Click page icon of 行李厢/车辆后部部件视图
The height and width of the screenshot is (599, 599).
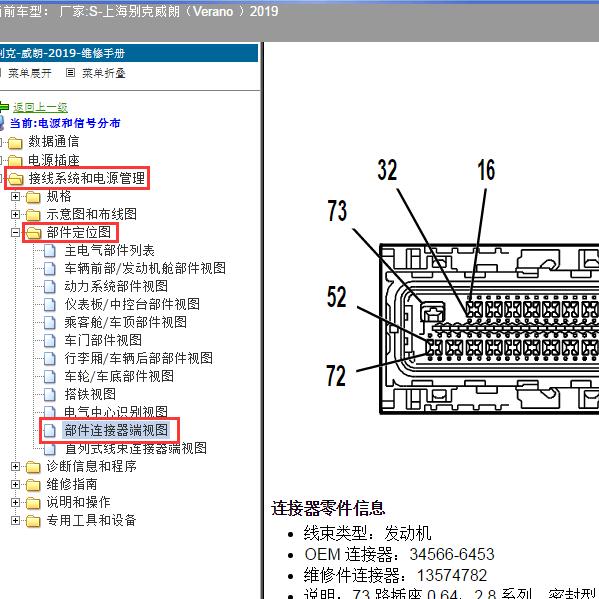point(50,359)
